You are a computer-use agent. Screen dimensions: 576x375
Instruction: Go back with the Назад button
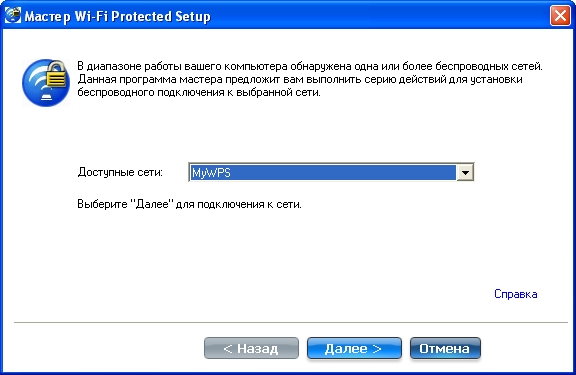(x=251, y=348)
